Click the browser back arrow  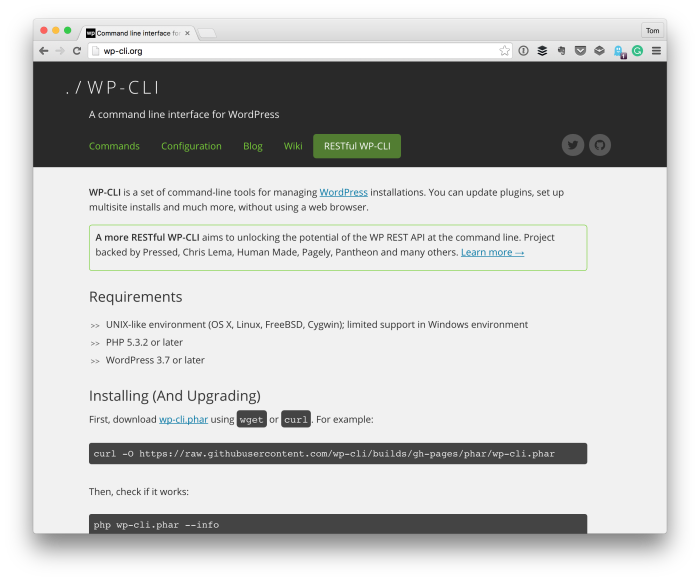point(43,51)
